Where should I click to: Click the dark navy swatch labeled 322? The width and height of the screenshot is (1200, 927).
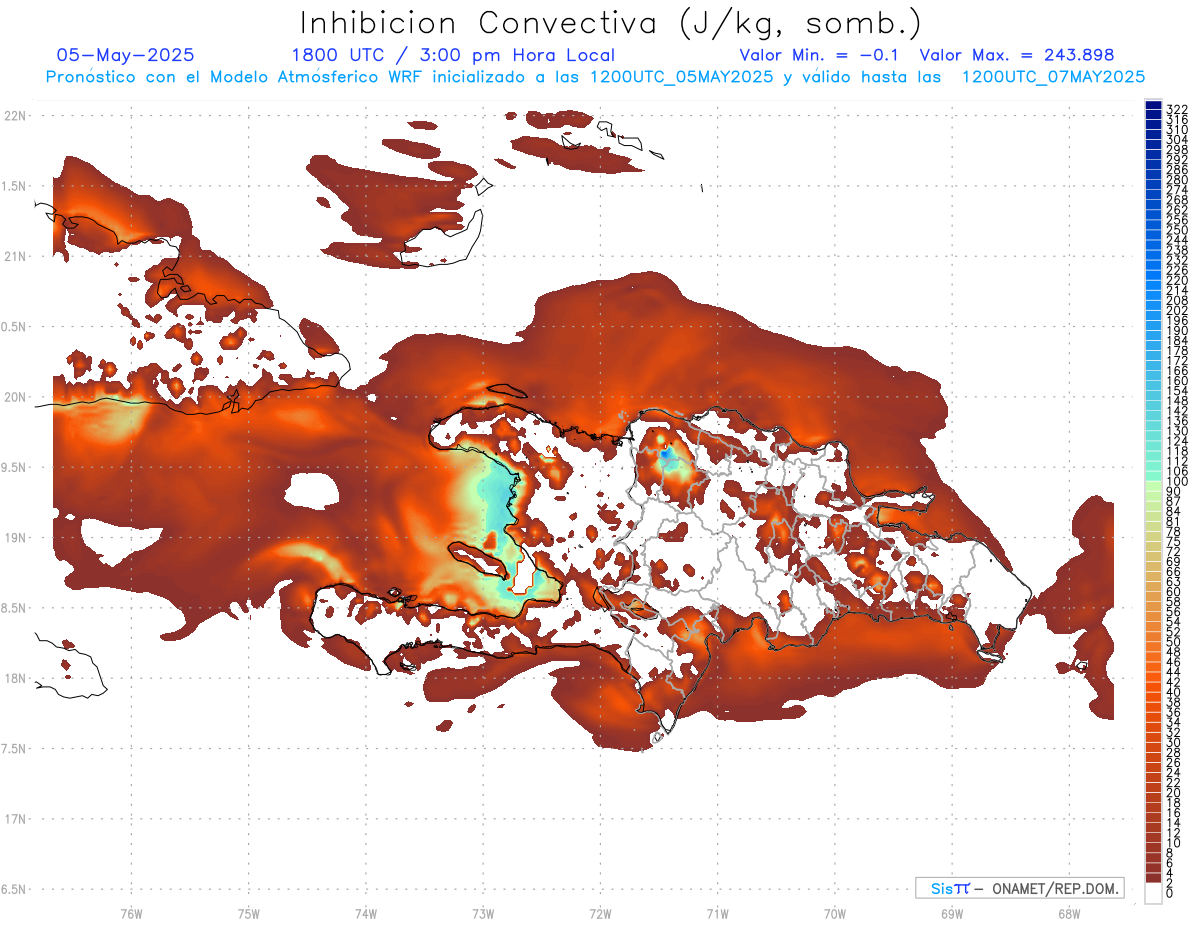tap(1153, 105)
